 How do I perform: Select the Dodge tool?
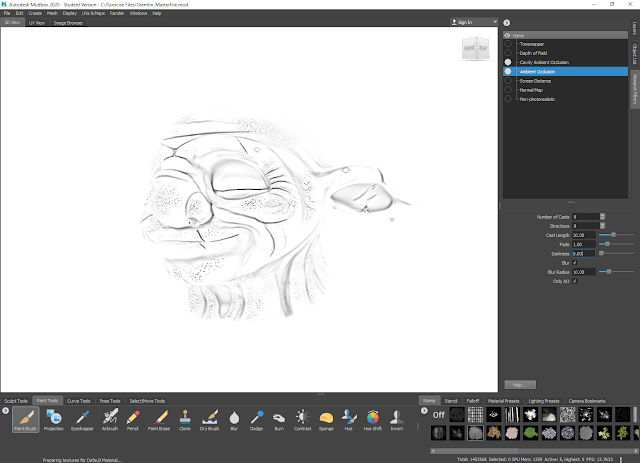tap(256, 420)
